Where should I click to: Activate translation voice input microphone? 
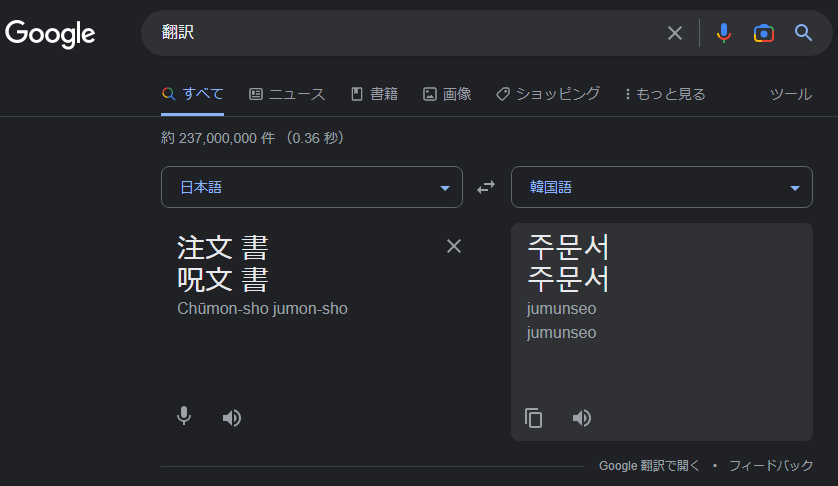(x=184, y=416)
